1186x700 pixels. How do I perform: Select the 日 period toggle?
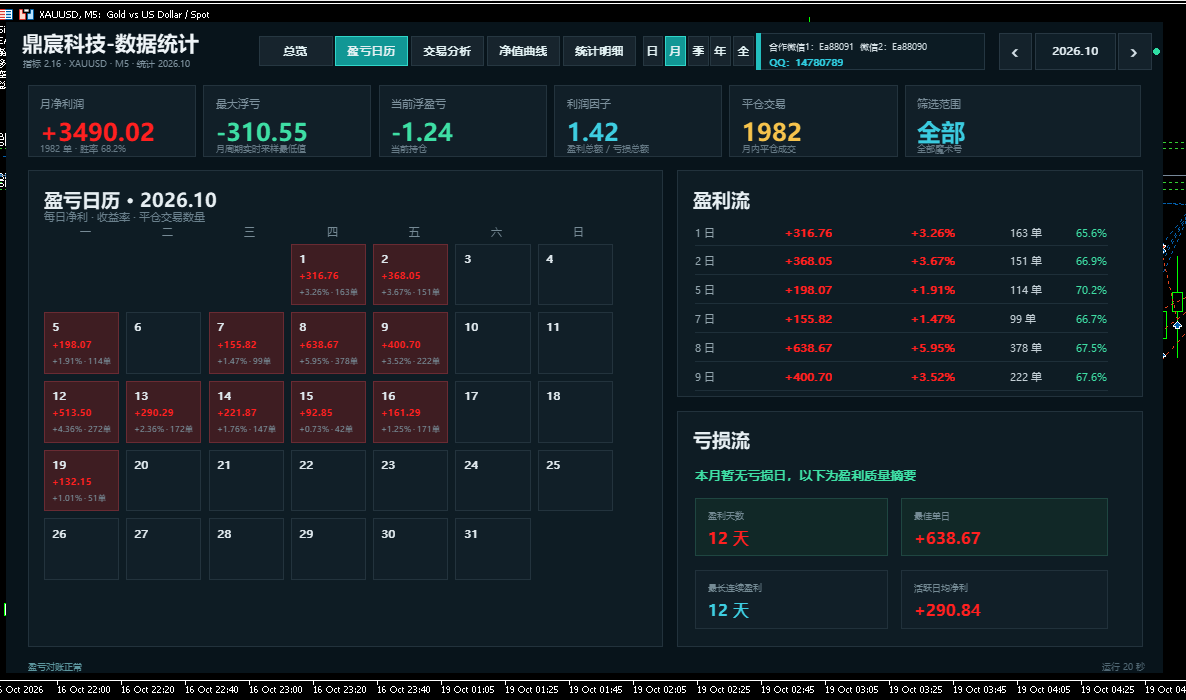(x=653, y=51)
